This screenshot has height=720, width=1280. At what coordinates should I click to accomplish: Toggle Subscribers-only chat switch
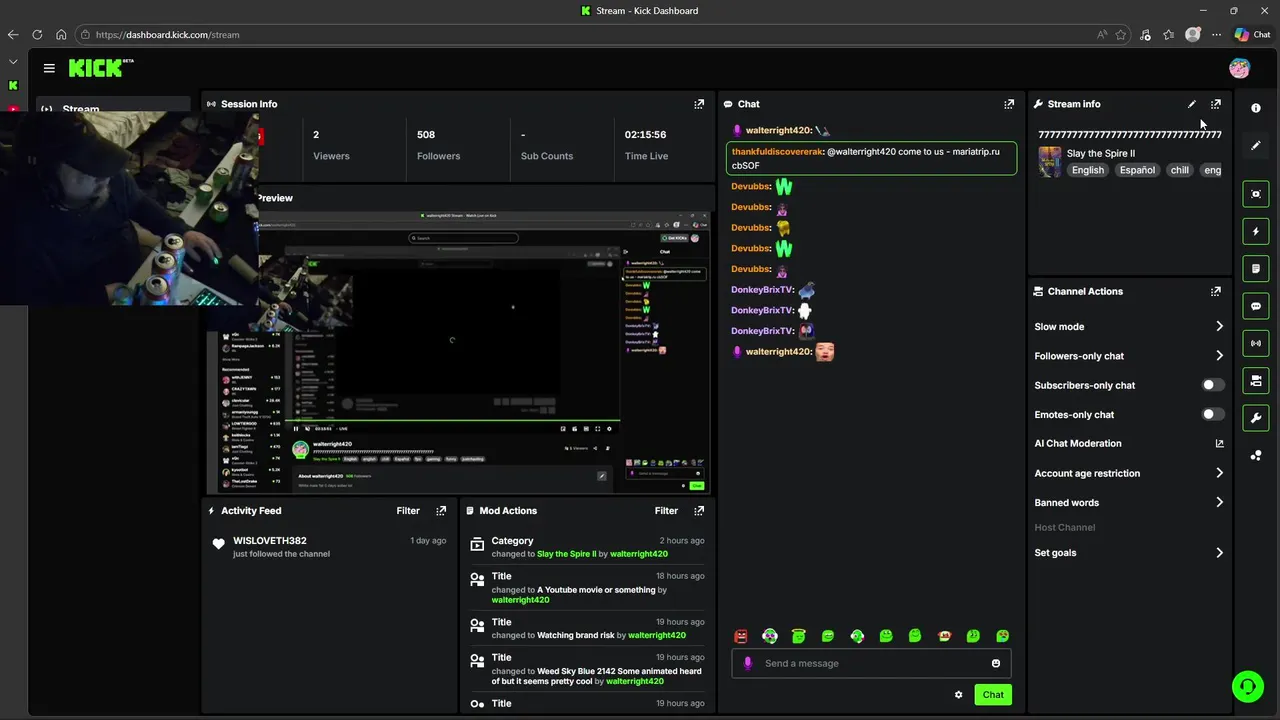tap(1212, 385)
